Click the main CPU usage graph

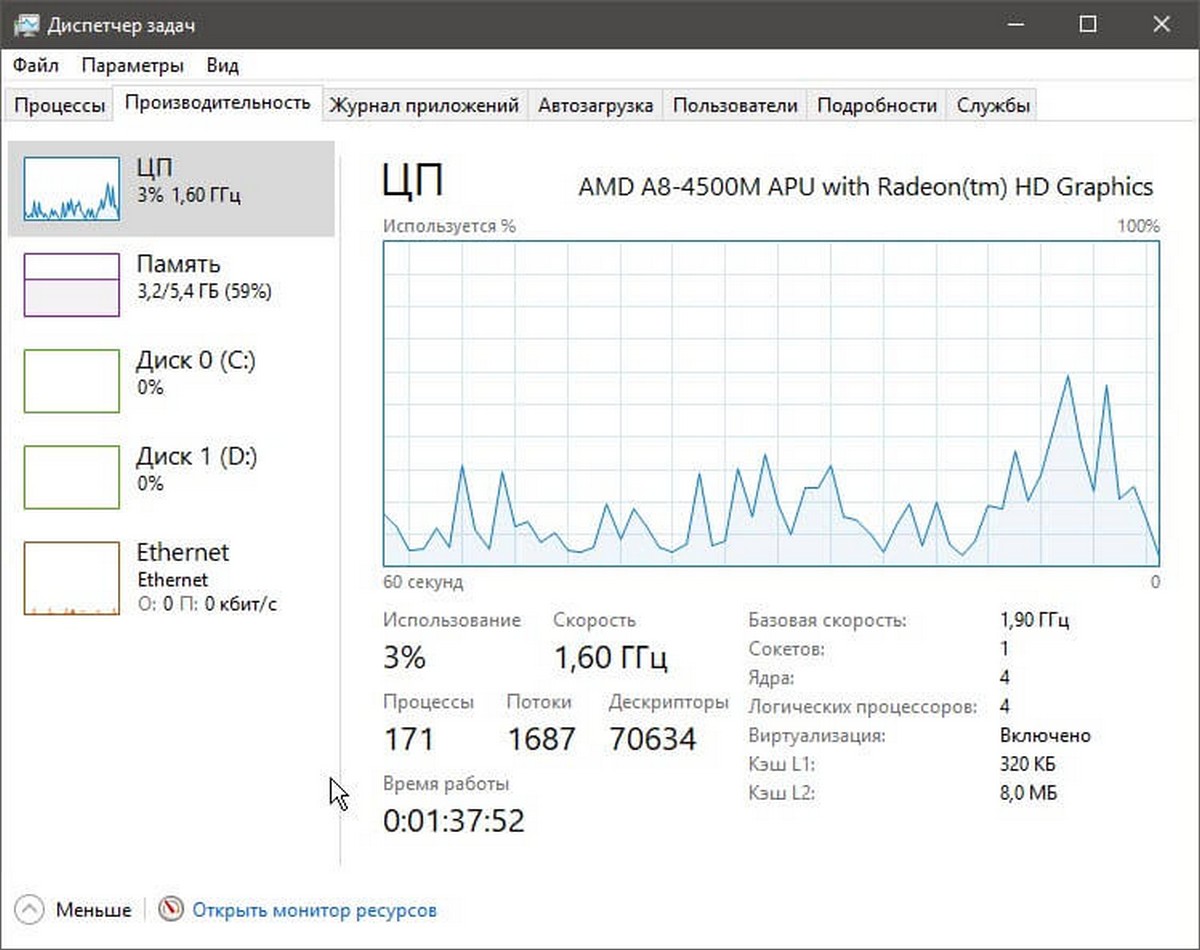point(771,403)
